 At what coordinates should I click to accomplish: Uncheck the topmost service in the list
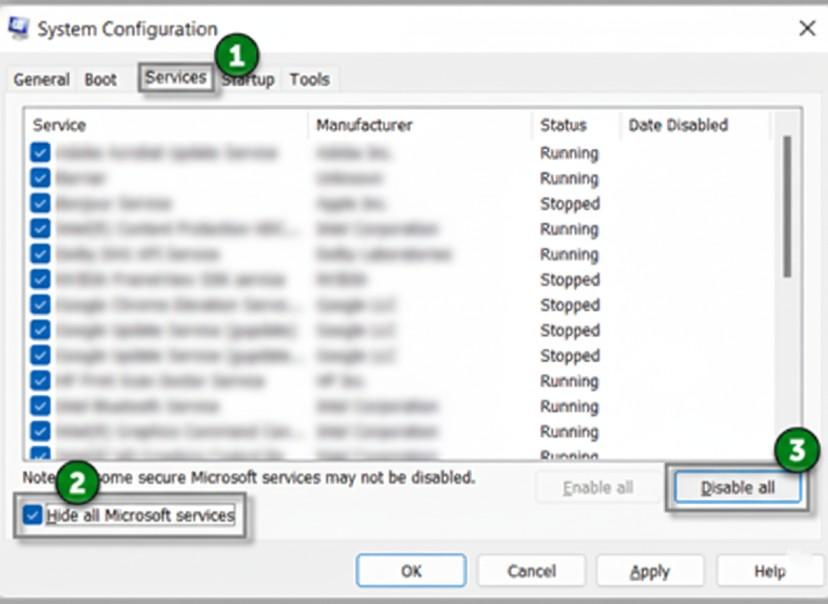click(x=38, y=153)
